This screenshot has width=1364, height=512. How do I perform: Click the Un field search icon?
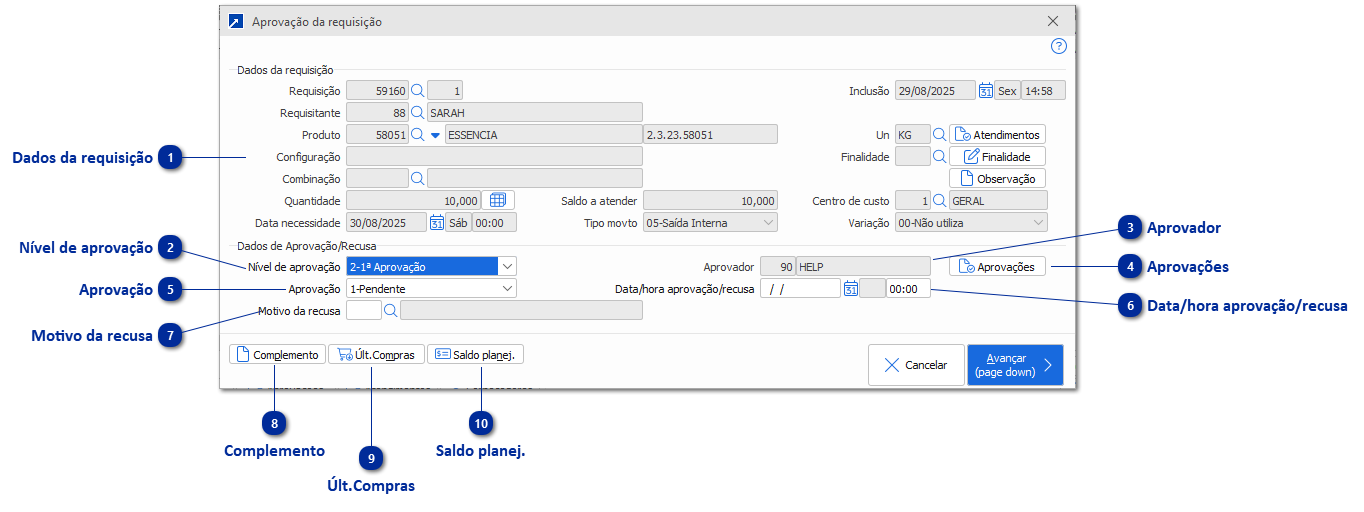(x=939, y=135)
